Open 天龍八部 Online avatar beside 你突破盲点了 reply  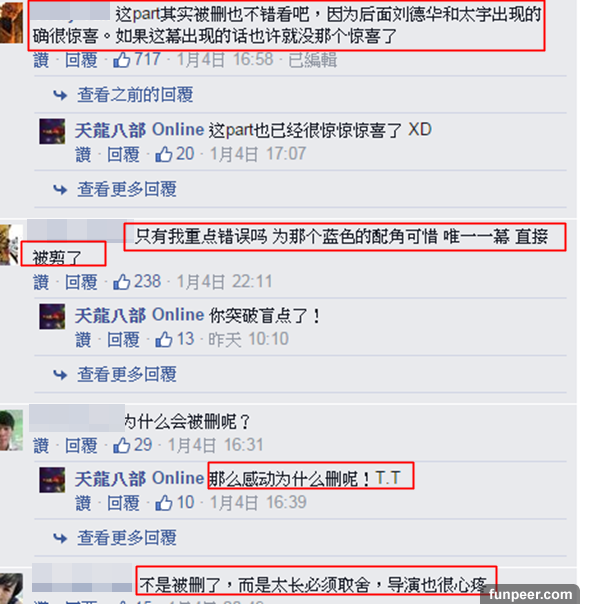[52, 317]
